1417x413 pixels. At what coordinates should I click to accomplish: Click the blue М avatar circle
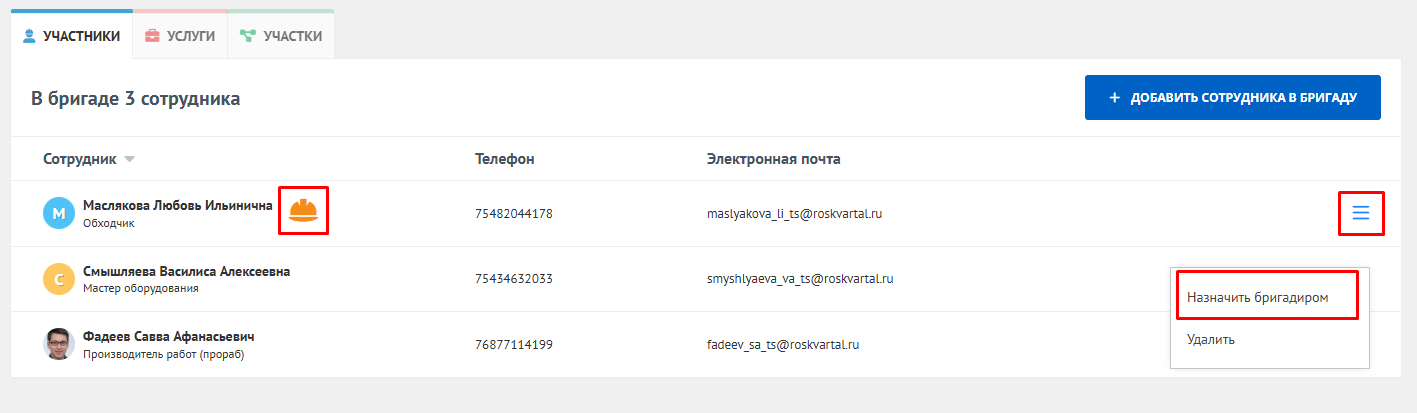click(59, 213)
